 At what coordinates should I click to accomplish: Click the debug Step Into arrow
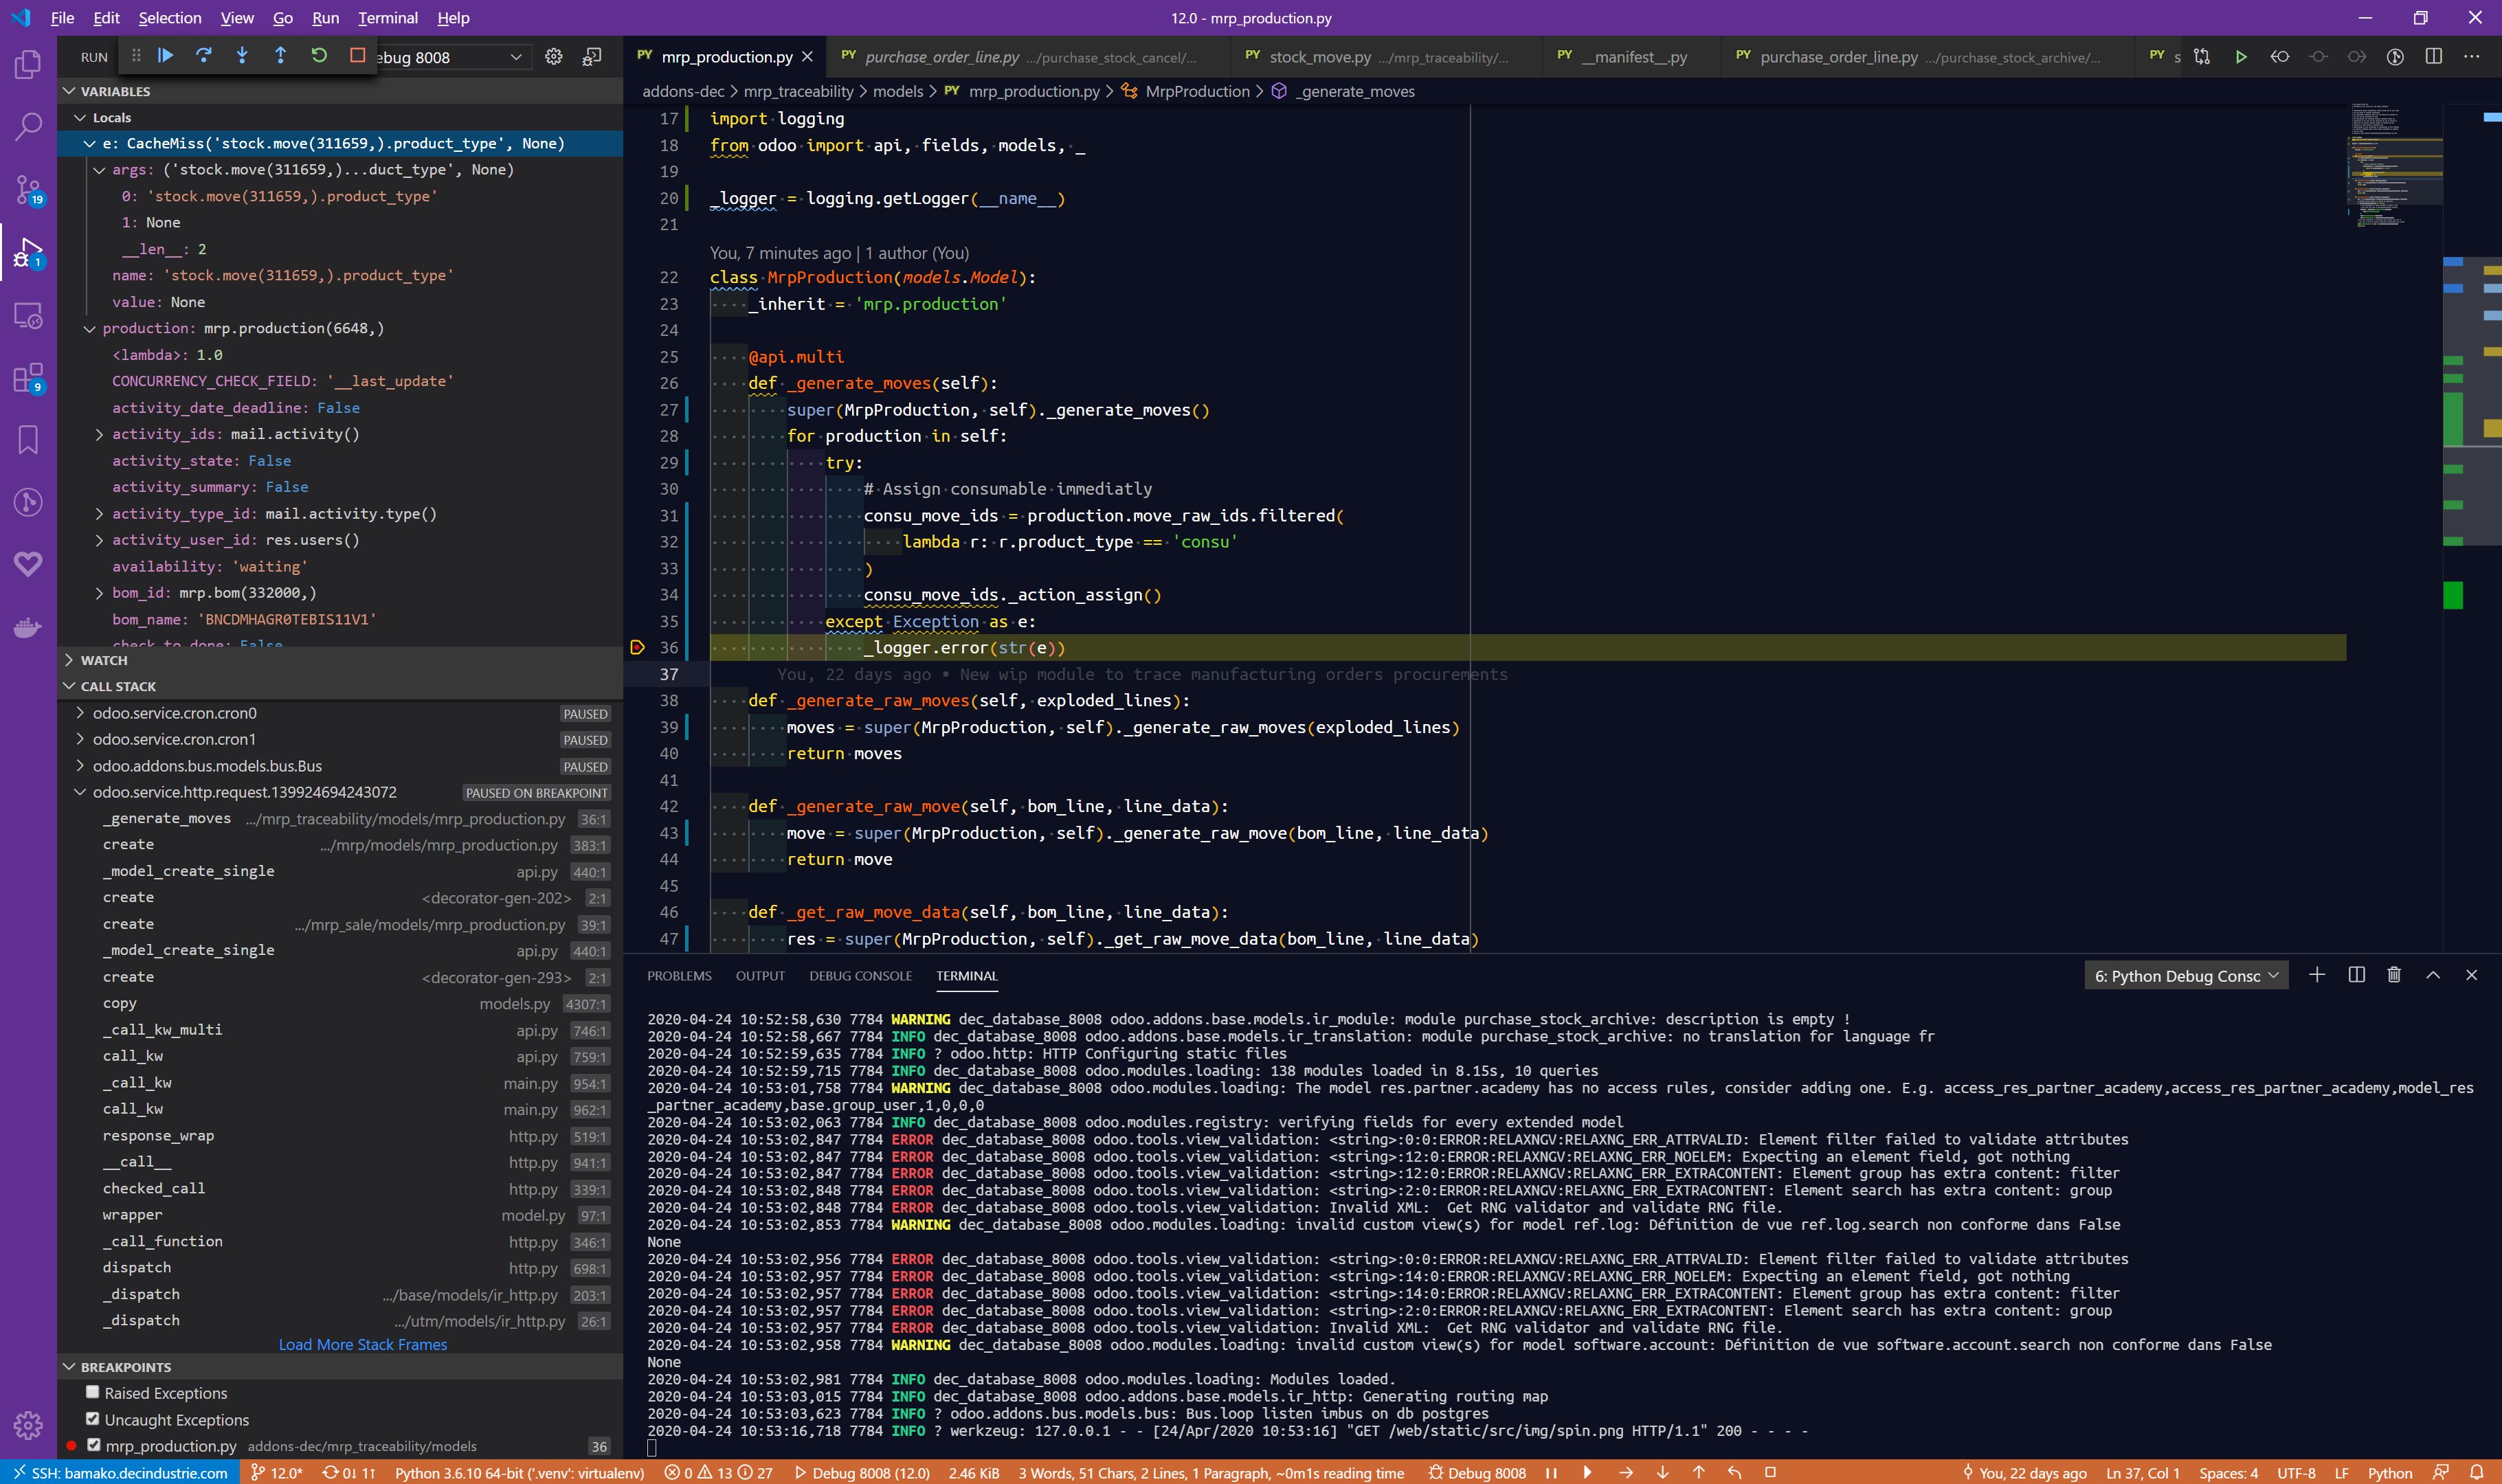pyautogui.click(x=242, y=56)
